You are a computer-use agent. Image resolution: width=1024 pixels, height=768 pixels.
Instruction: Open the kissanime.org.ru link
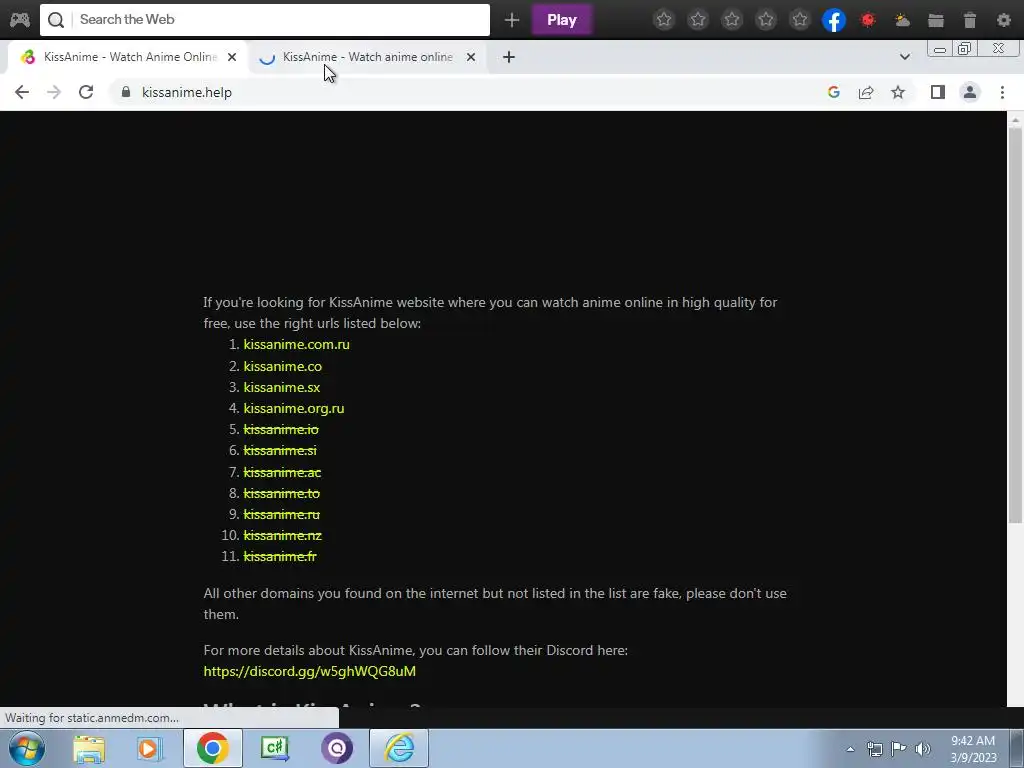coord(294,409)
